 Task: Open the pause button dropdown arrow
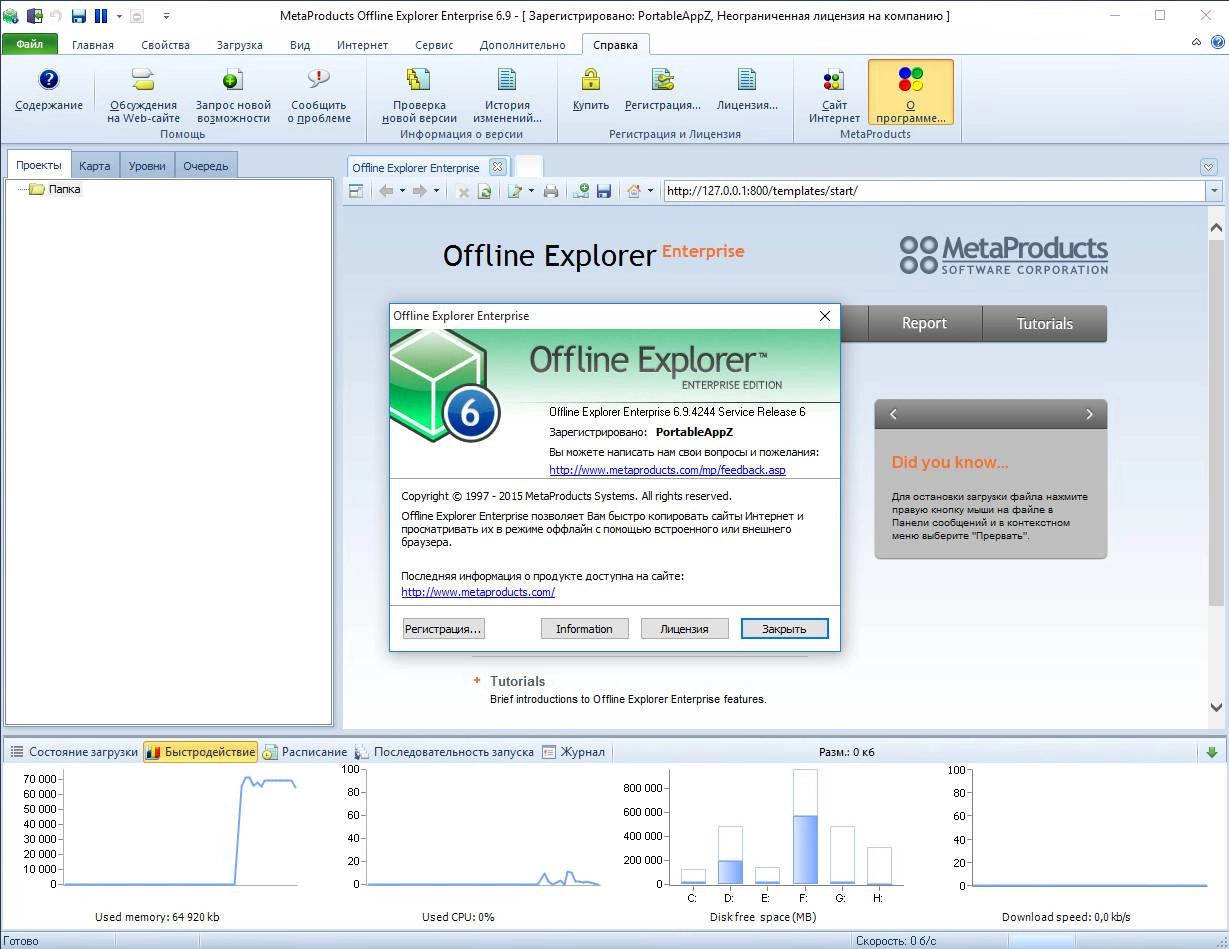[x=119, y=16]
